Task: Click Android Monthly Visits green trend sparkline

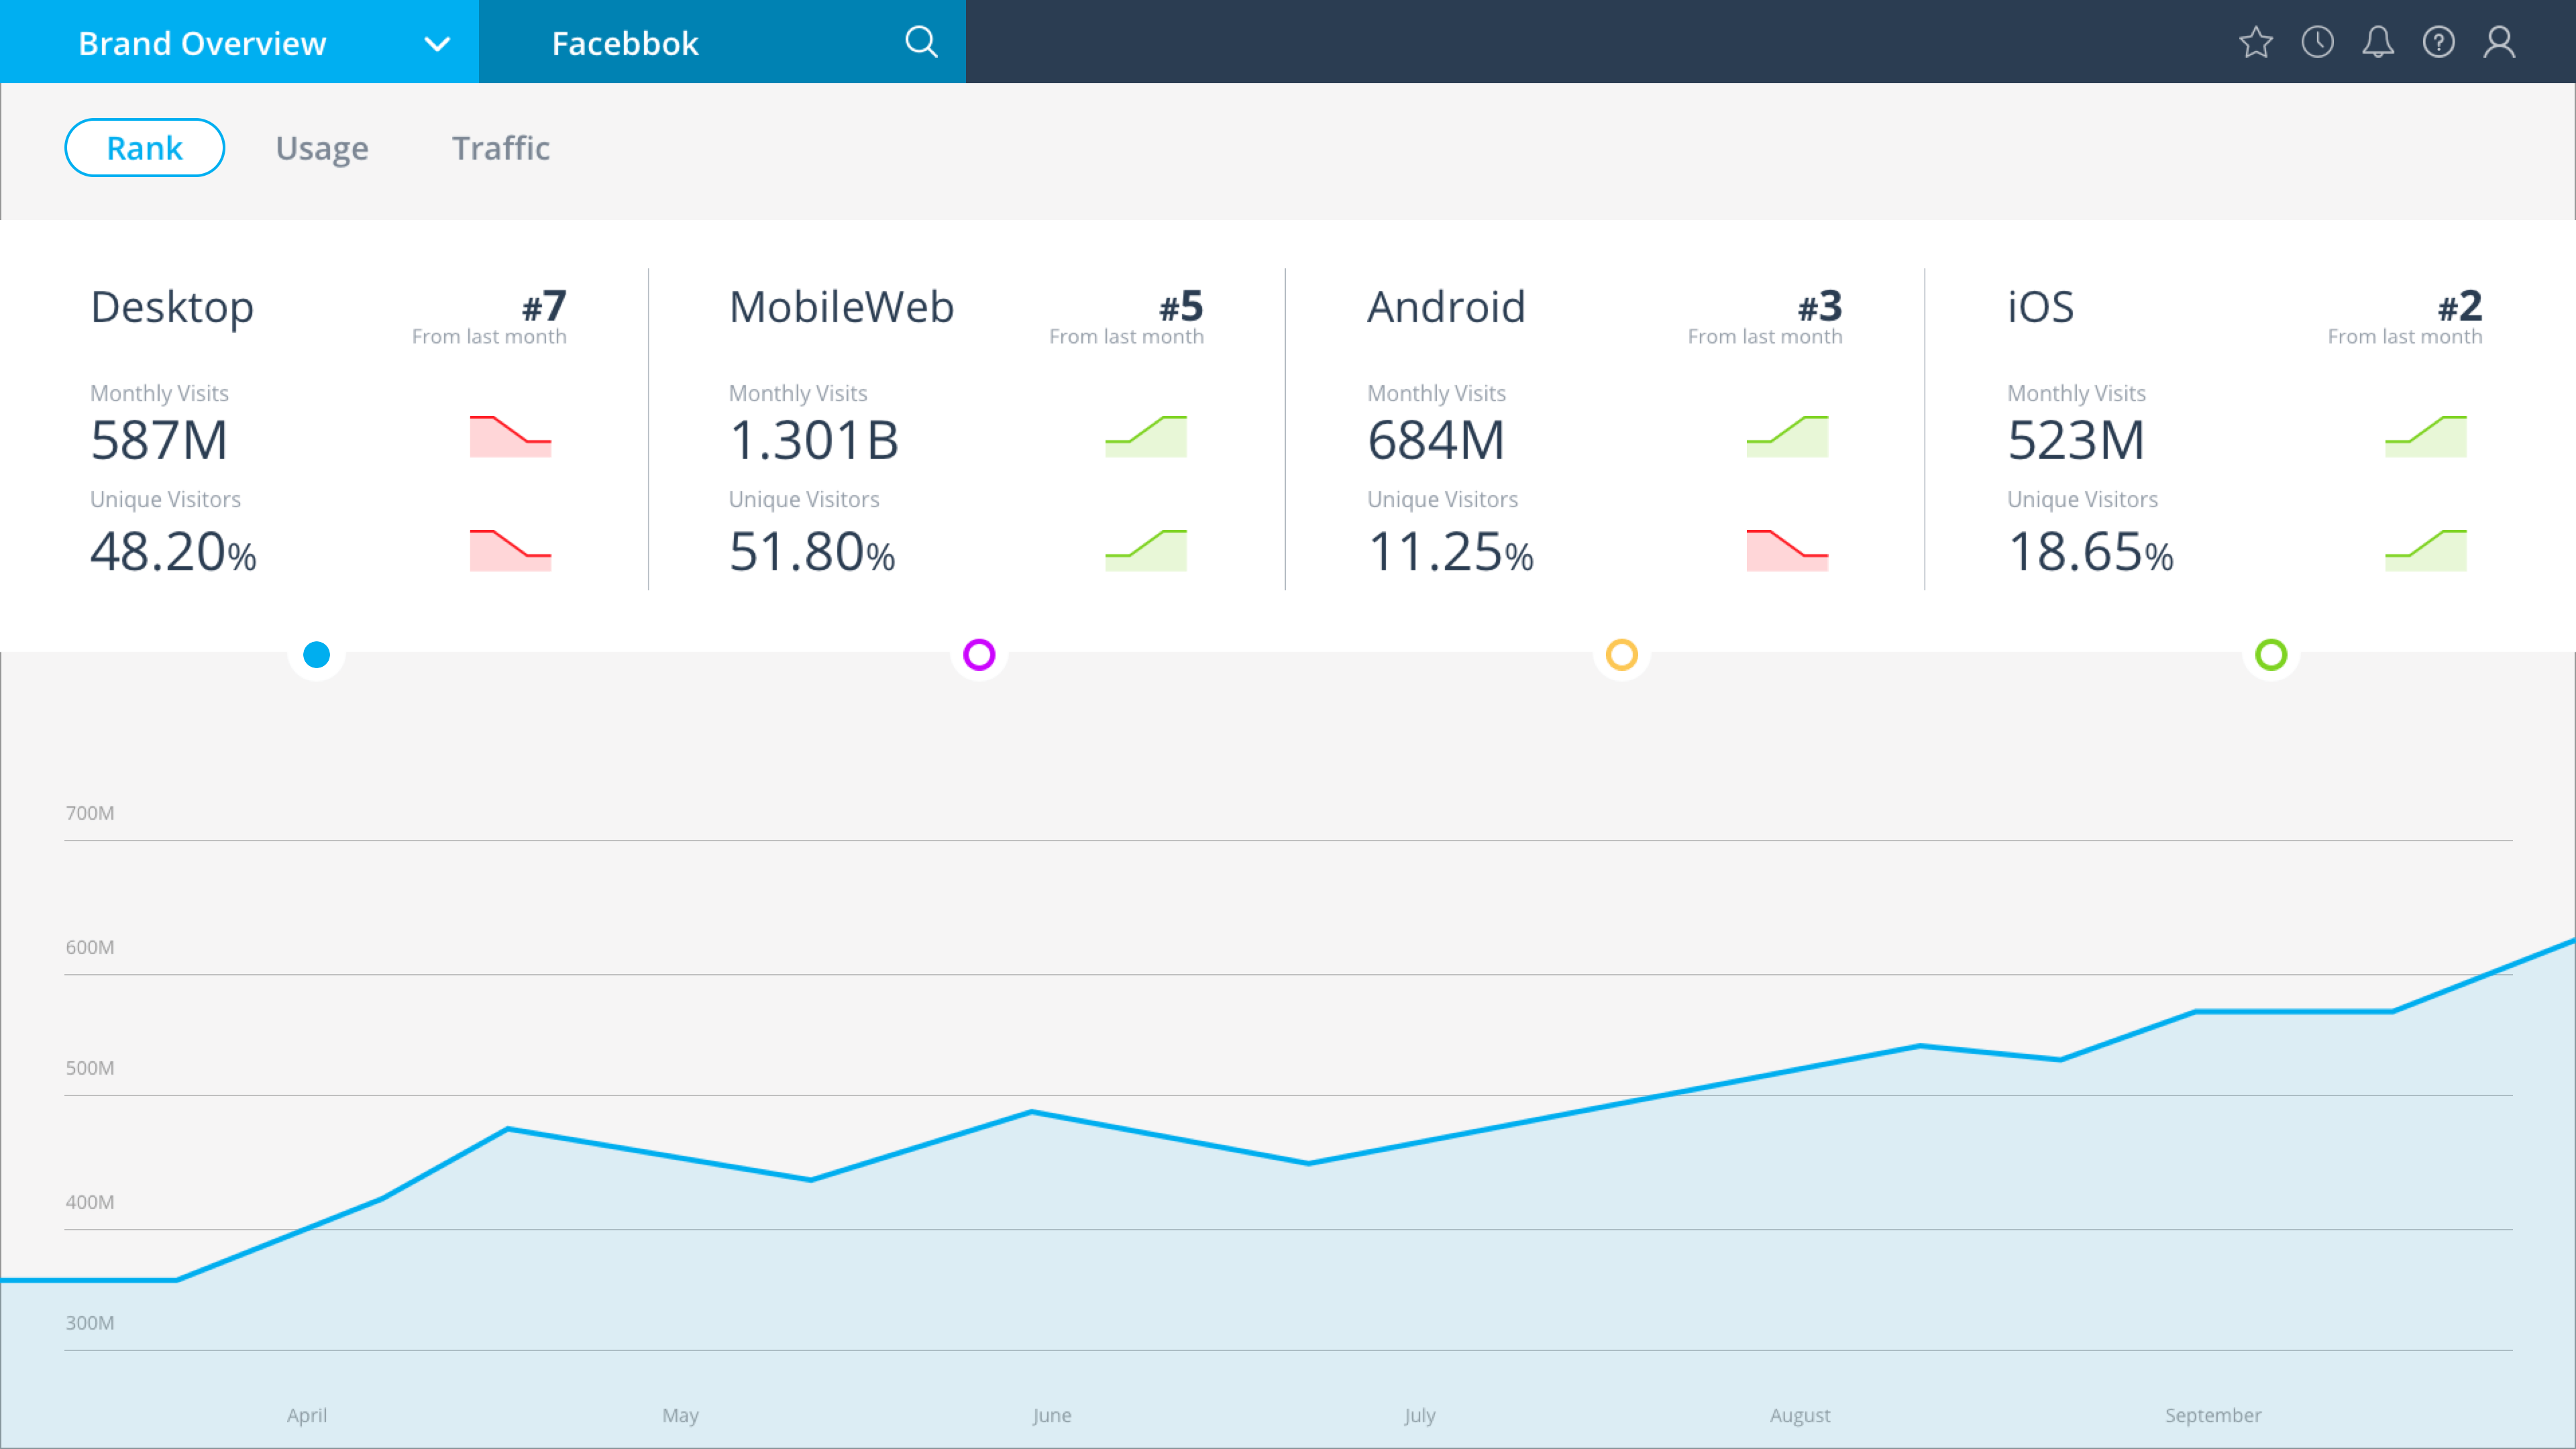Action: (1787, 436)
